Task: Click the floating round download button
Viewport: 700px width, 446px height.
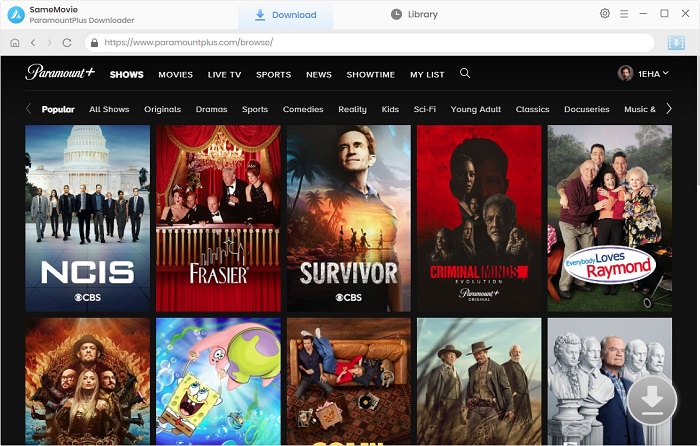Action: (652, 400)
